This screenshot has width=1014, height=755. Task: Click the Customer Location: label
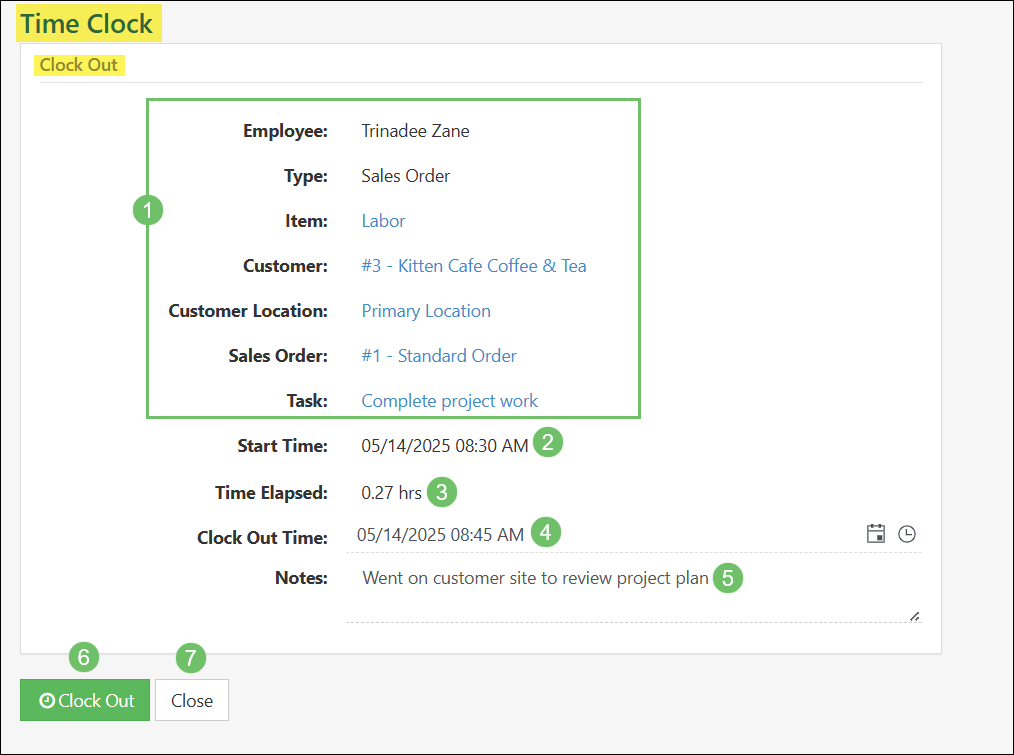(248, 311)
